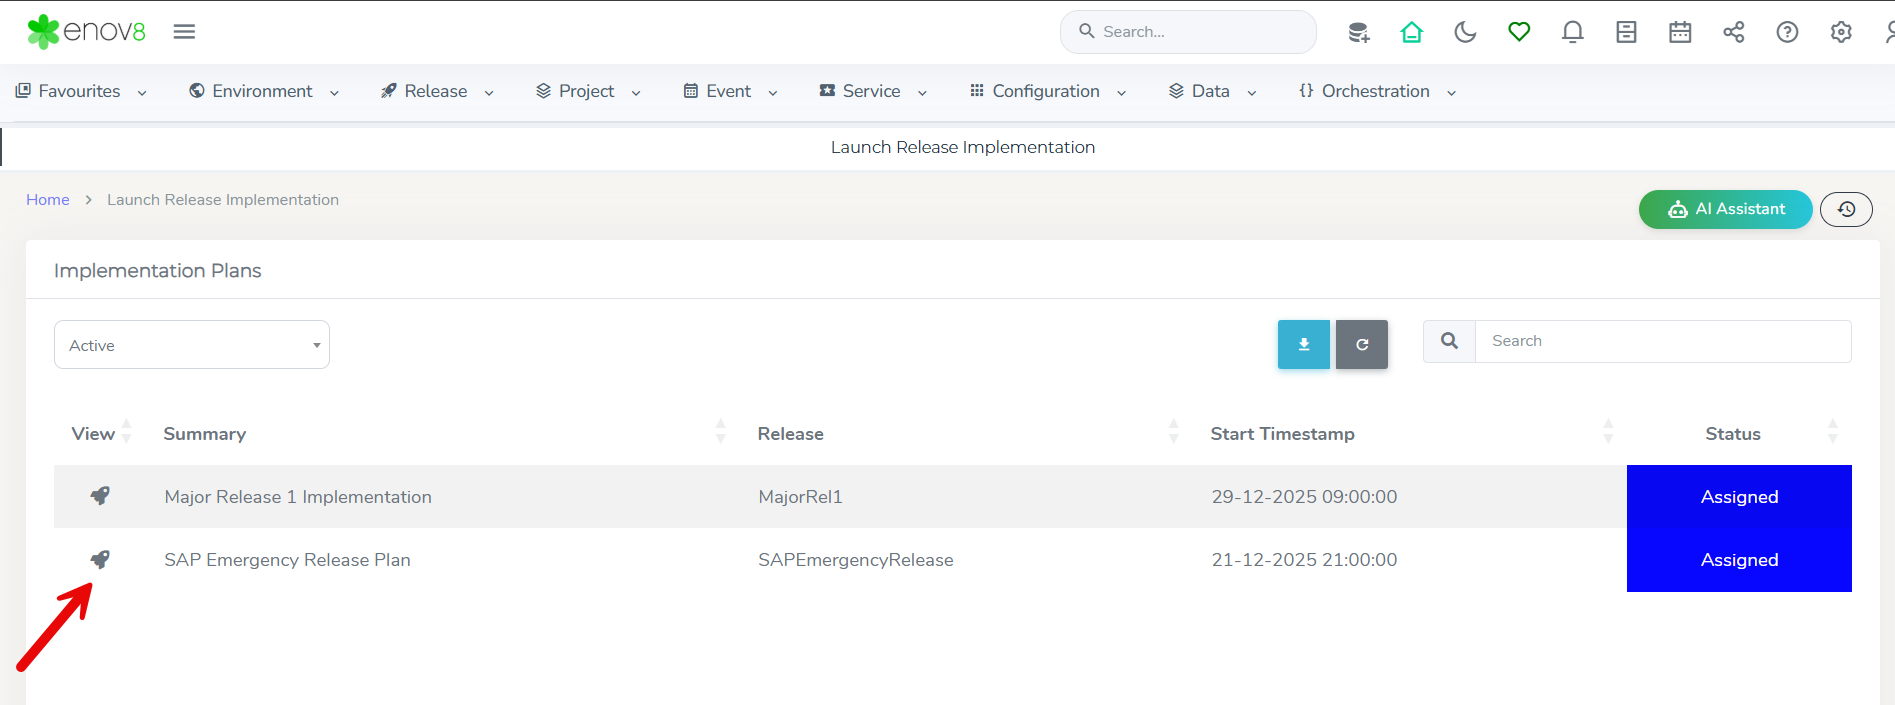The image size is (1895, 705).
Task: Toggle the hamburger sidebar menu
Action: tap(184, 32)
